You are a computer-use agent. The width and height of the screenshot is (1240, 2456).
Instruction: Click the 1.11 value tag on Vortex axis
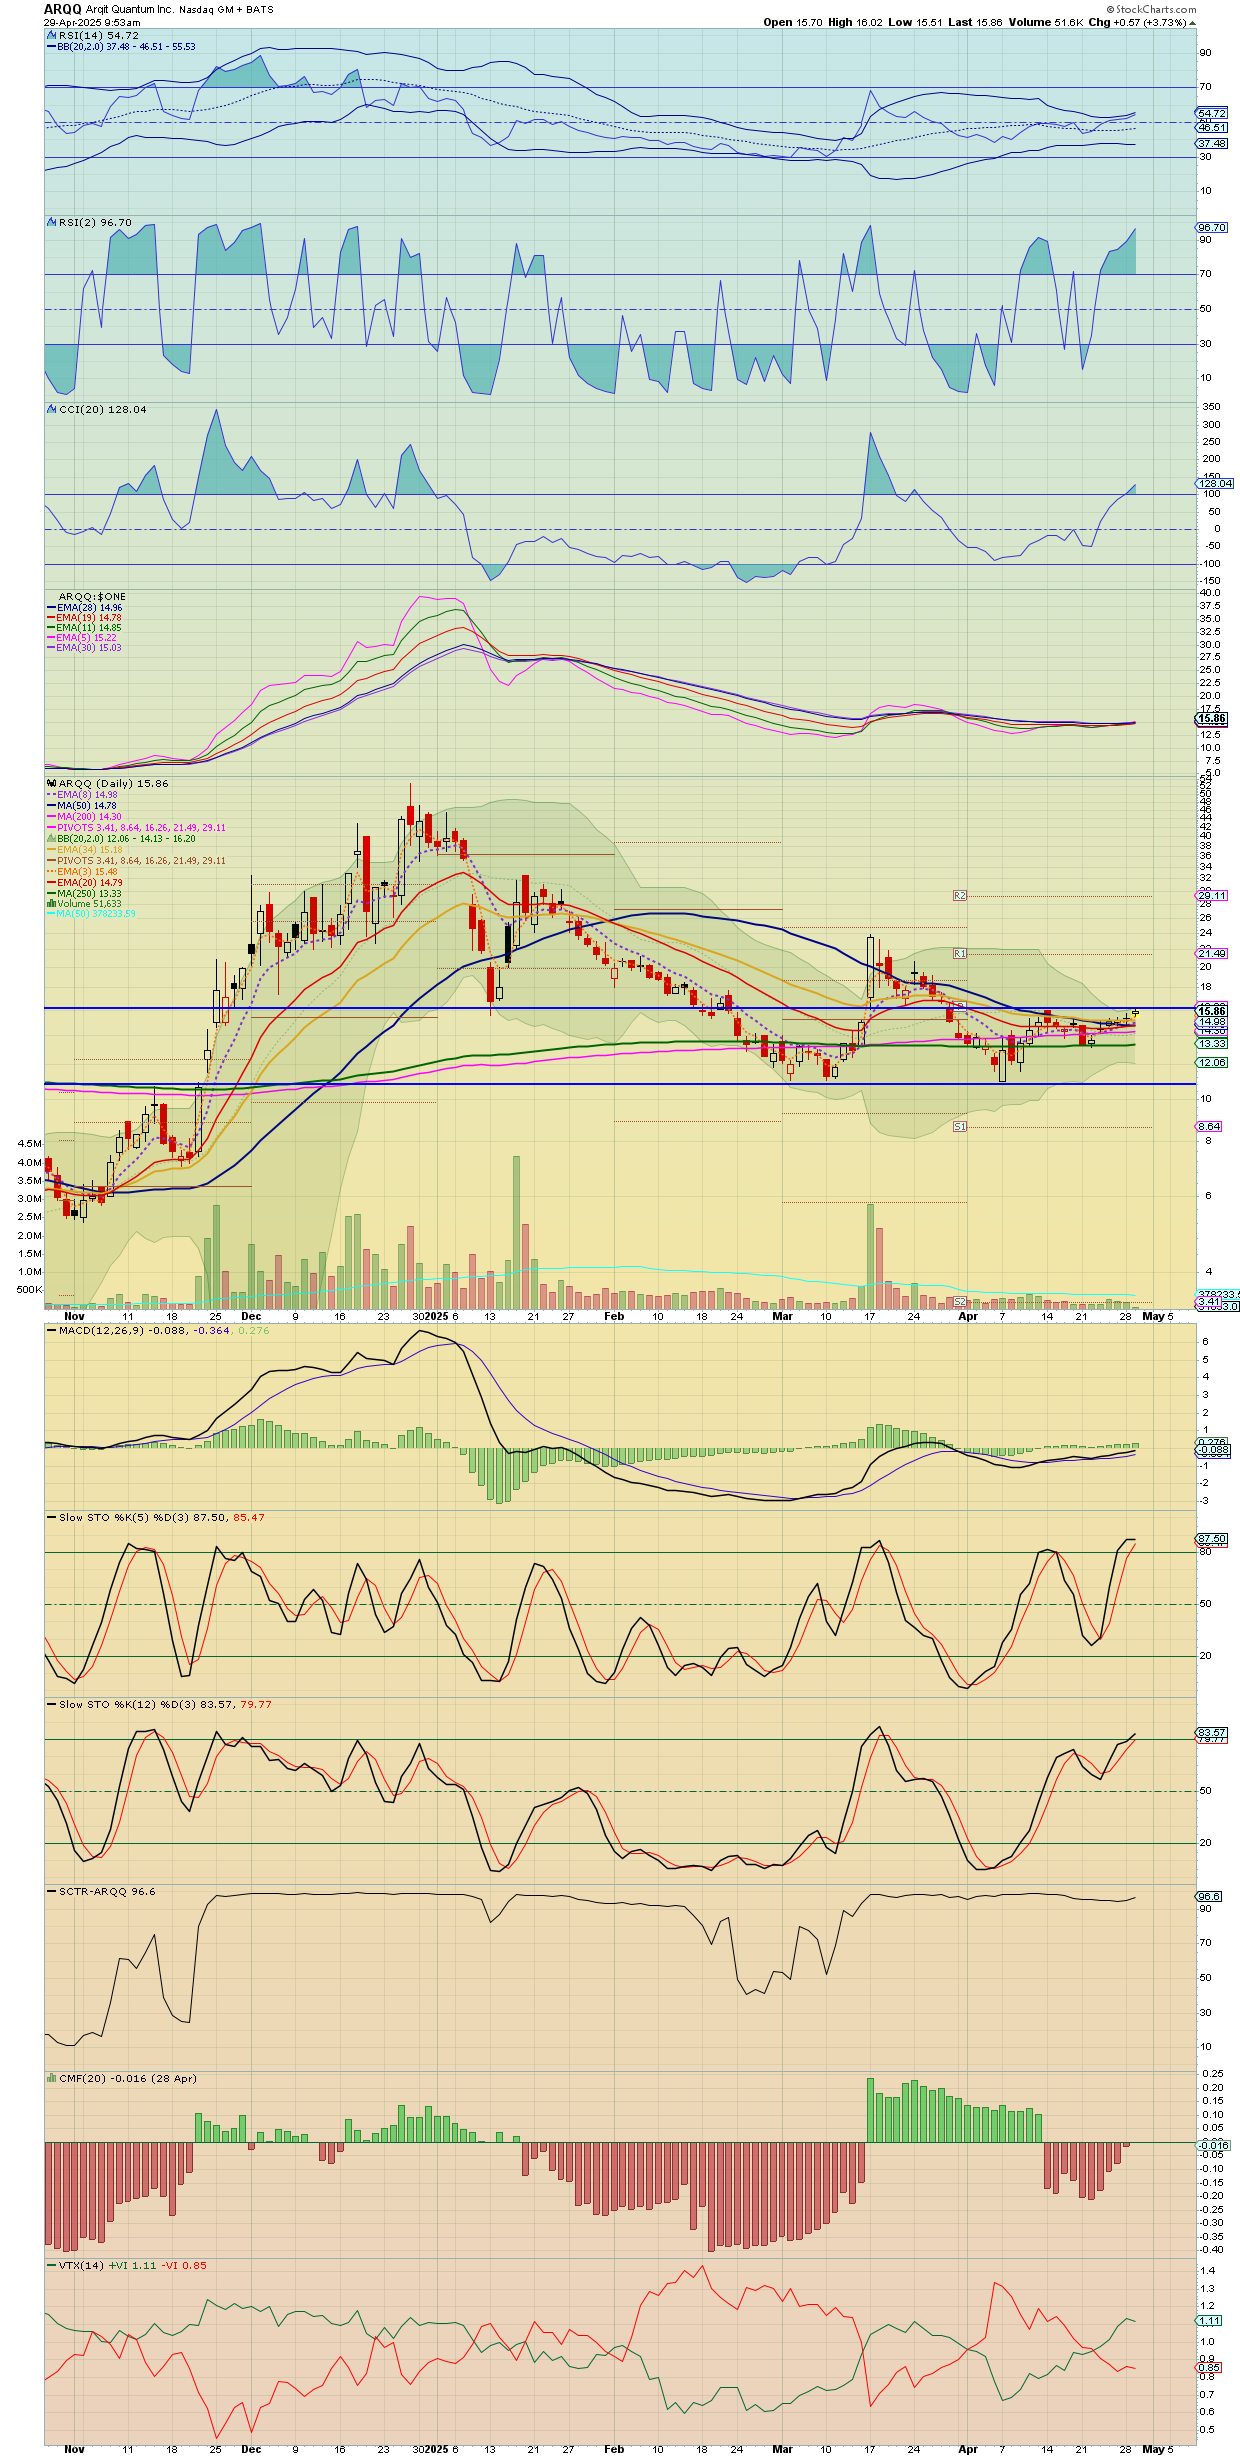pos(1209,2321)
